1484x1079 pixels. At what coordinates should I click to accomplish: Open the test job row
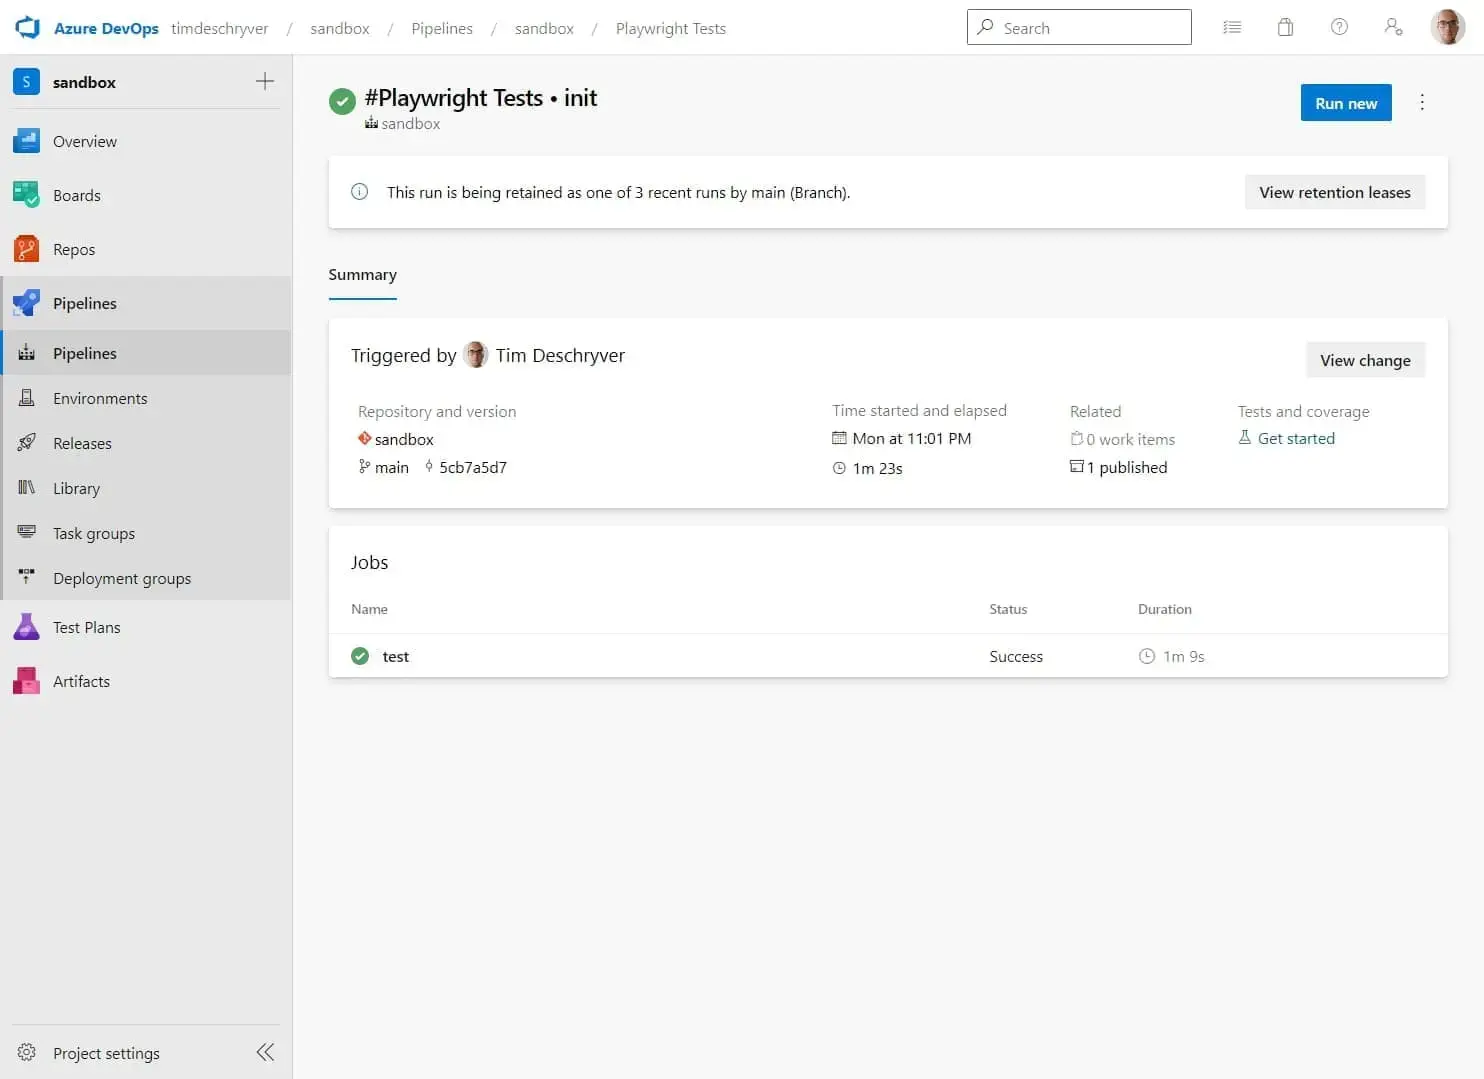coord(888,656)
